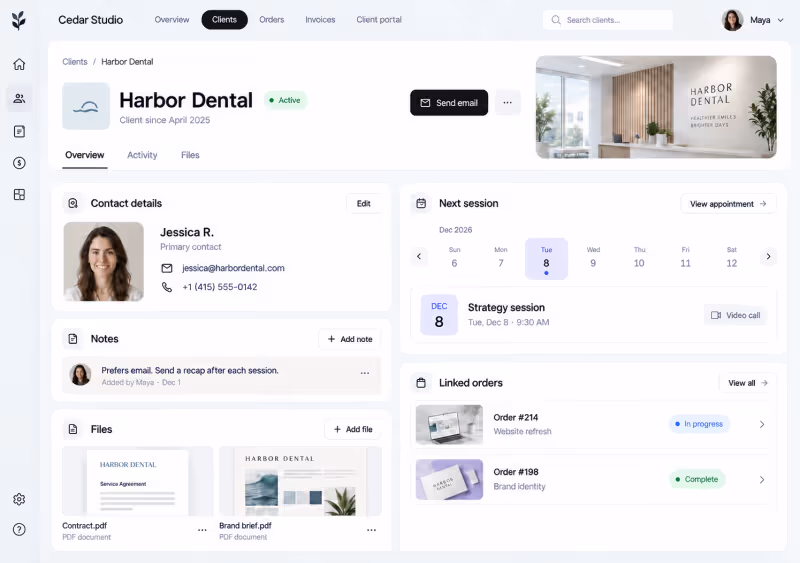
Task: Click the Next session calendar icon
Action: pyautogui.click(x=421, y=203)
